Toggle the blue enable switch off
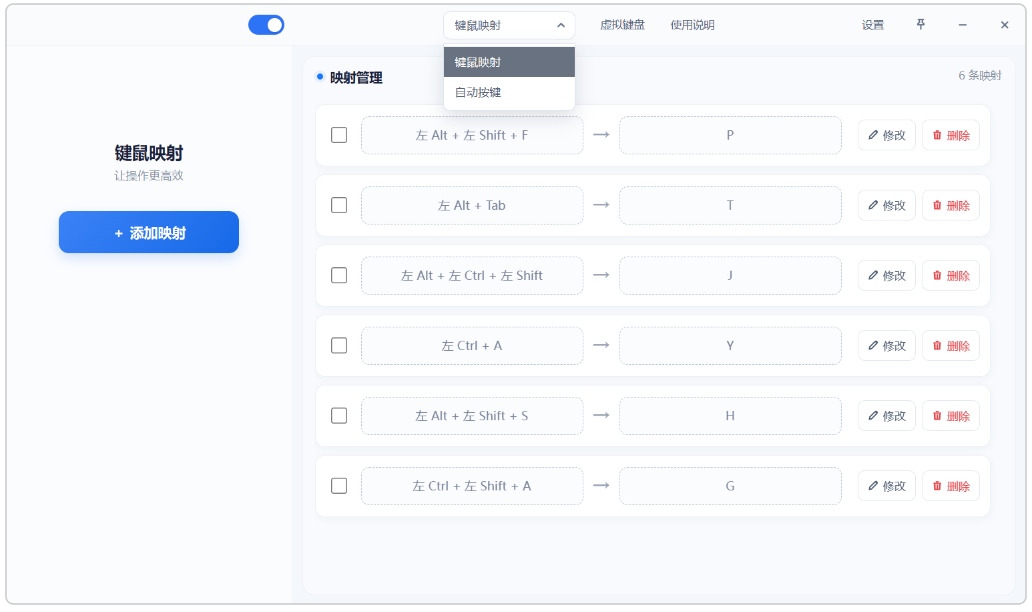The image size is (1032, 612). click(266, 25)
